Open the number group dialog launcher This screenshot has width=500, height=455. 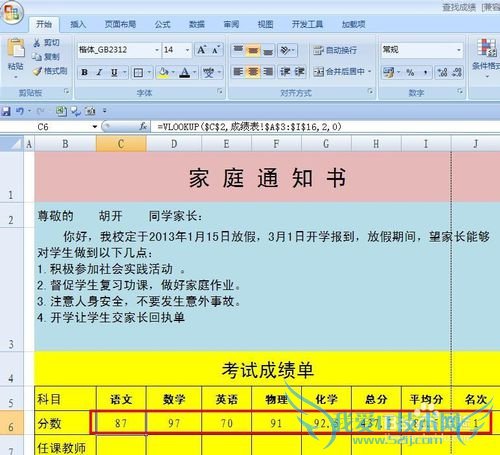click(460, 91)
